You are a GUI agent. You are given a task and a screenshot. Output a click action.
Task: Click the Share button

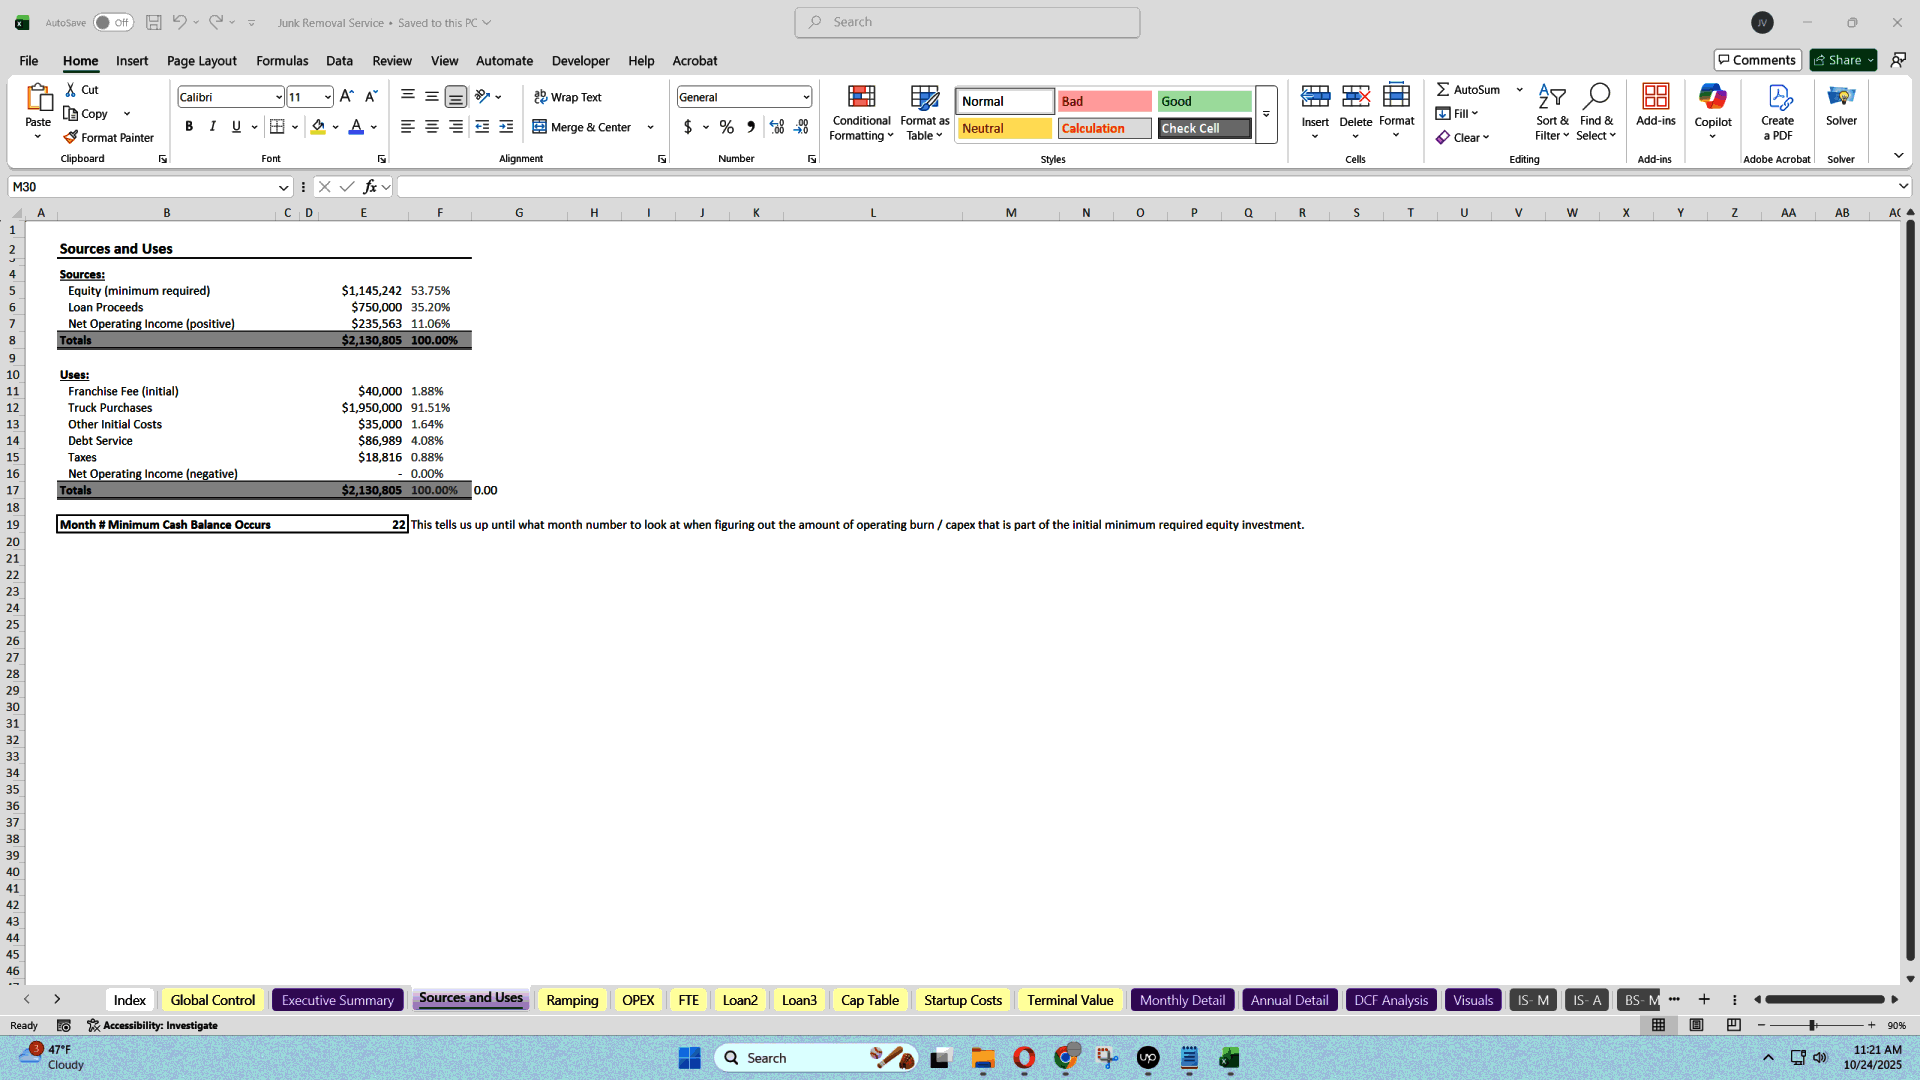click(1841, 59)
